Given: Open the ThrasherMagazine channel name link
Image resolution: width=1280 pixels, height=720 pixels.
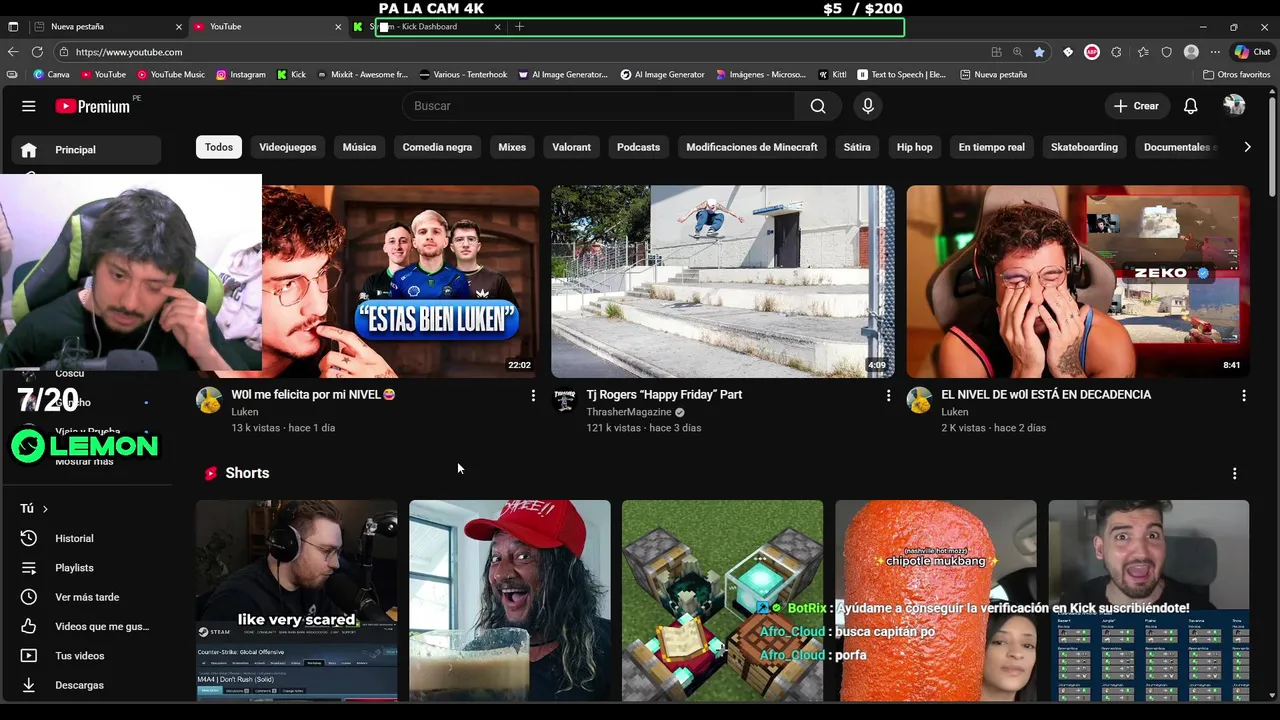Looking at the screenshot, I should click(x=629, y=412).
